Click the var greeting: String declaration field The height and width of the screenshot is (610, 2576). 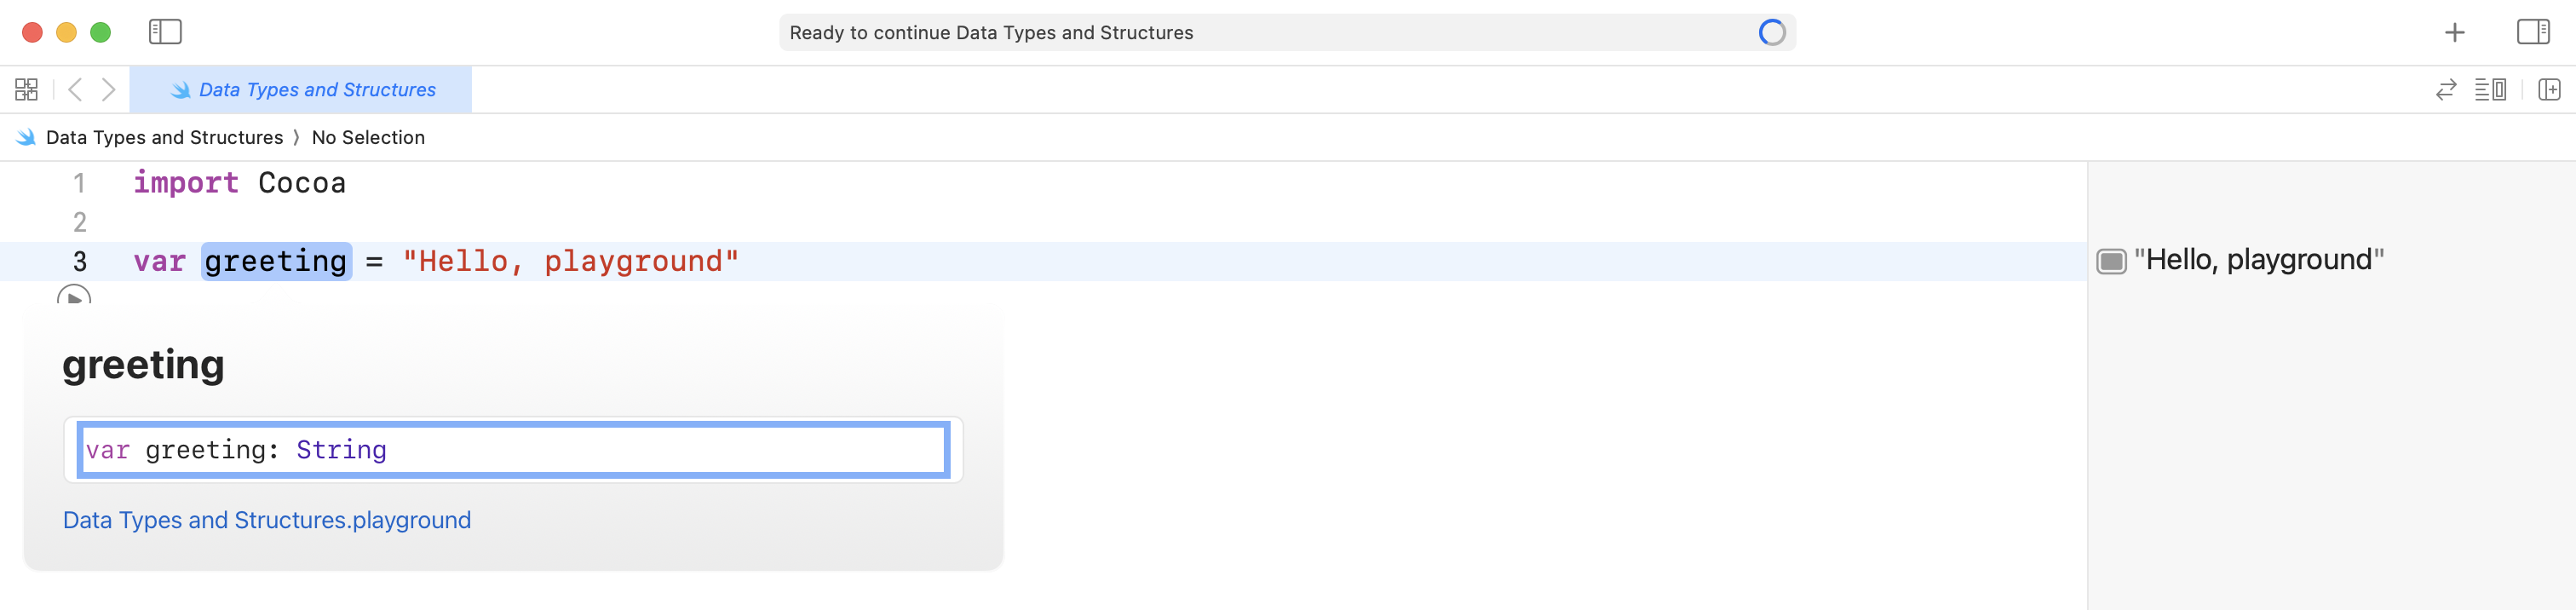[x=513, y=449]
